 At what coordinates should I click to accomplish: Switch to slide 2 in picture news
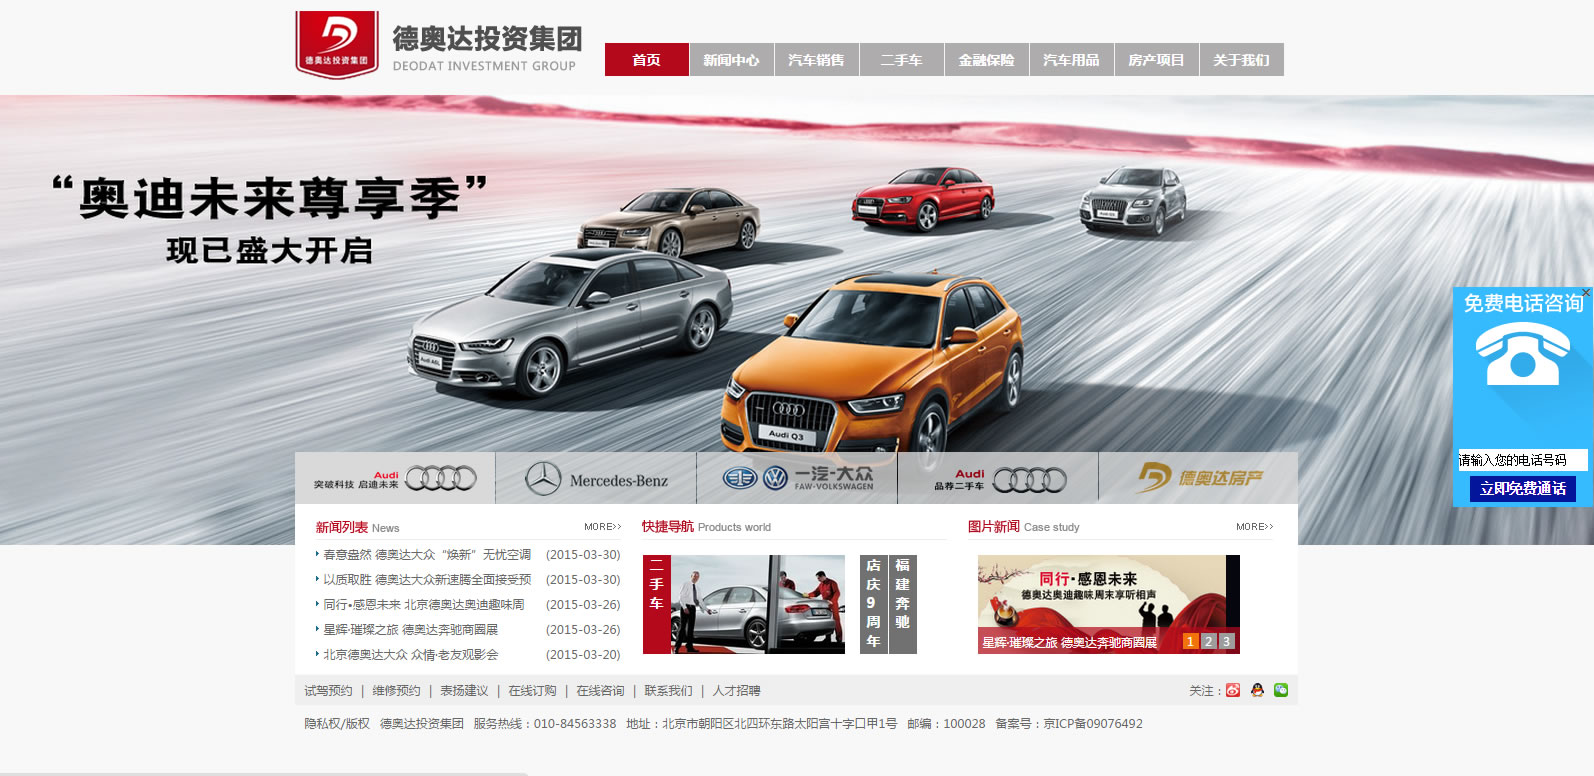[1208, 641]
